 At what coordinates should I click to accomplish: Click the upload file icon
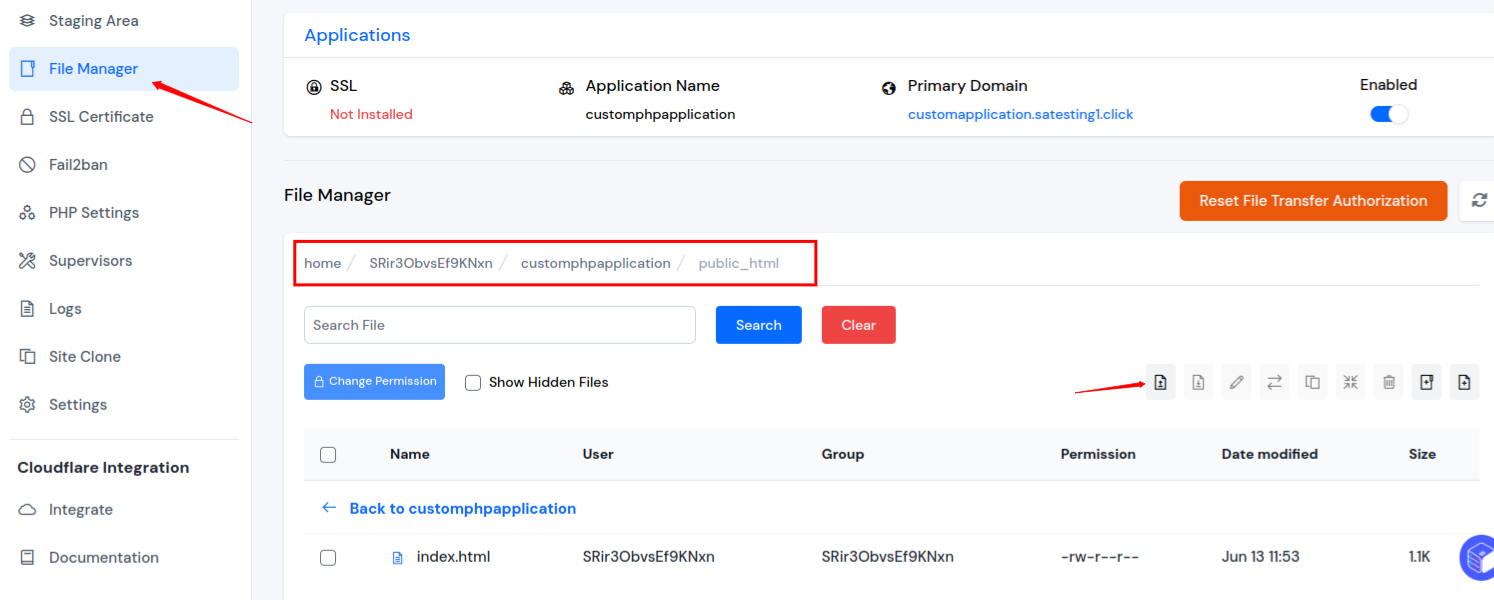pyautogui.click(x=1160, y=382)
